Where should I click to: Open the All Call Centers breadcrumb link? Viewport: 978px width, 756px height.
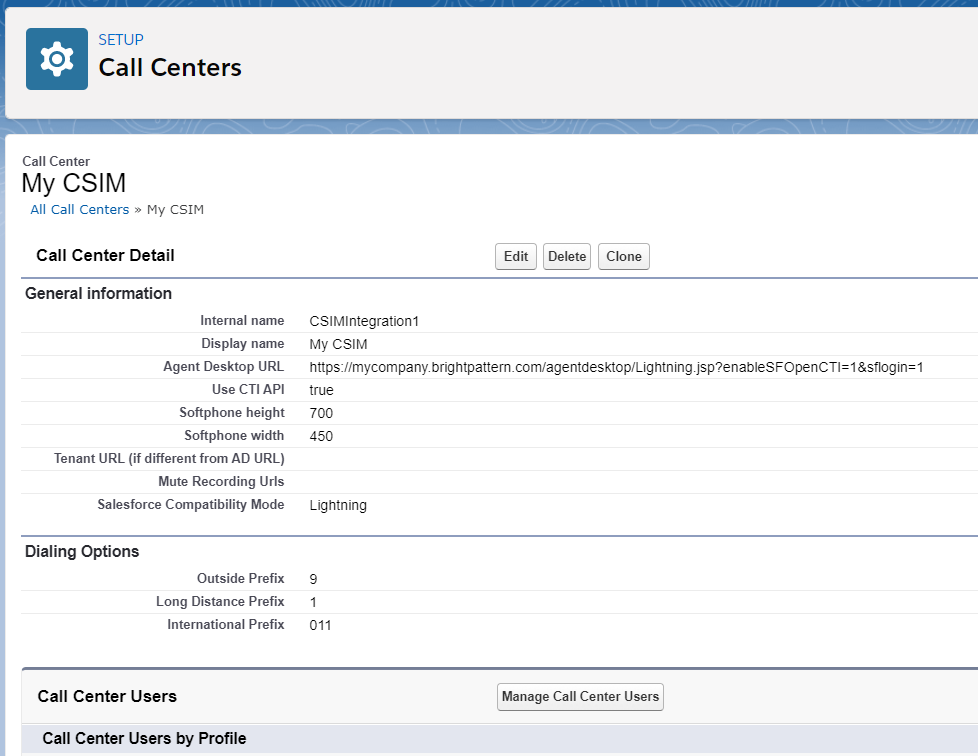[80, 210]
